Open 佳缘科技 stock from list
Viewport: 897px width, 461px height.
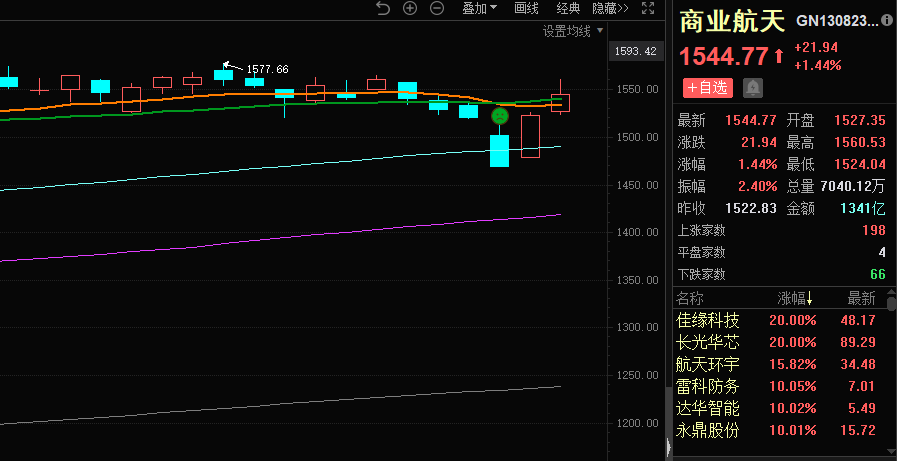[x=708, y=321]
